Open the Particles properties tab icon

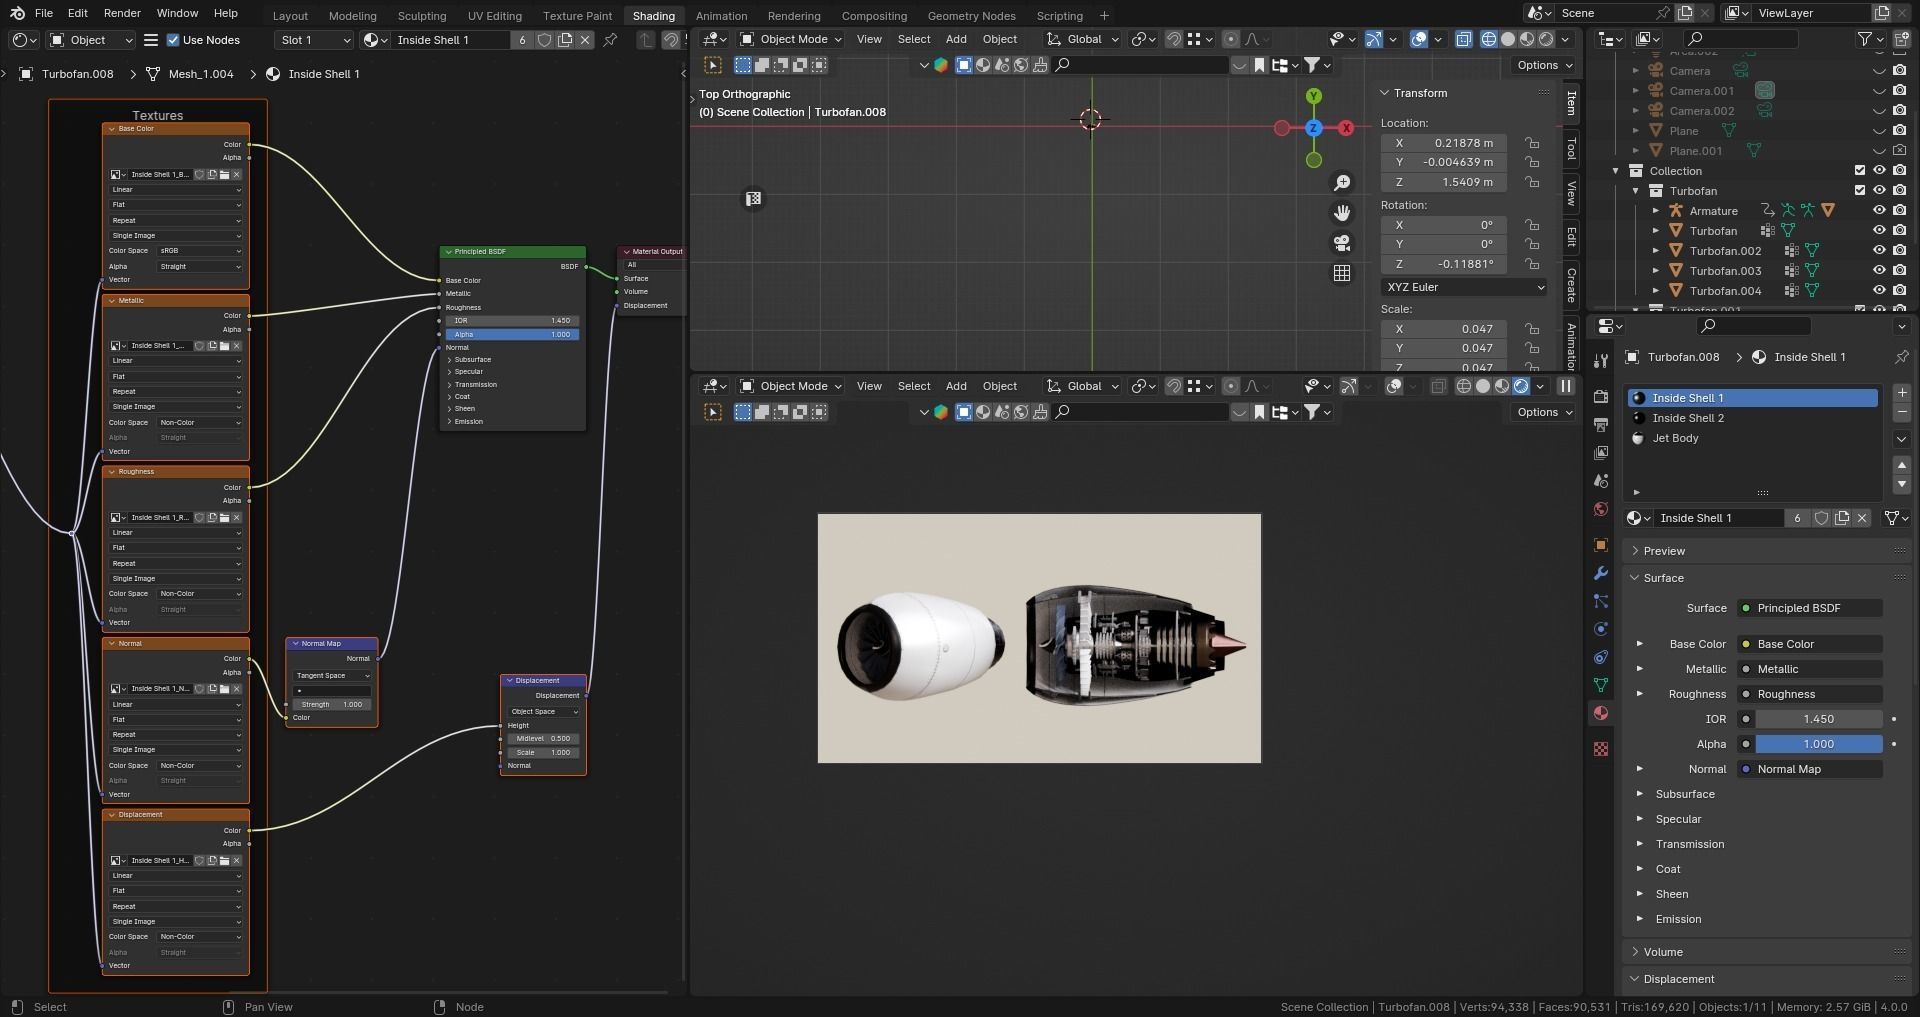(x=1601, y=601)
